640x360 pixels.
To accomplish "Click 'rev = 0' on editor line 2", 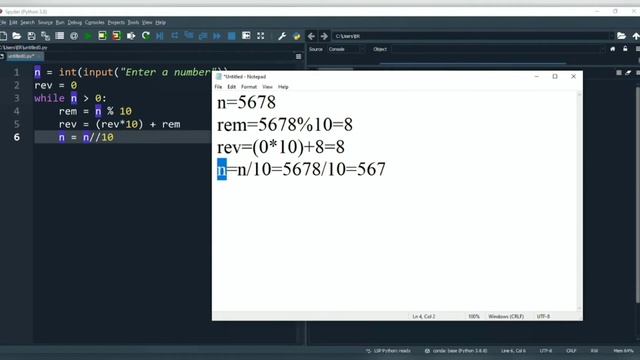I will tap(56, 85).
